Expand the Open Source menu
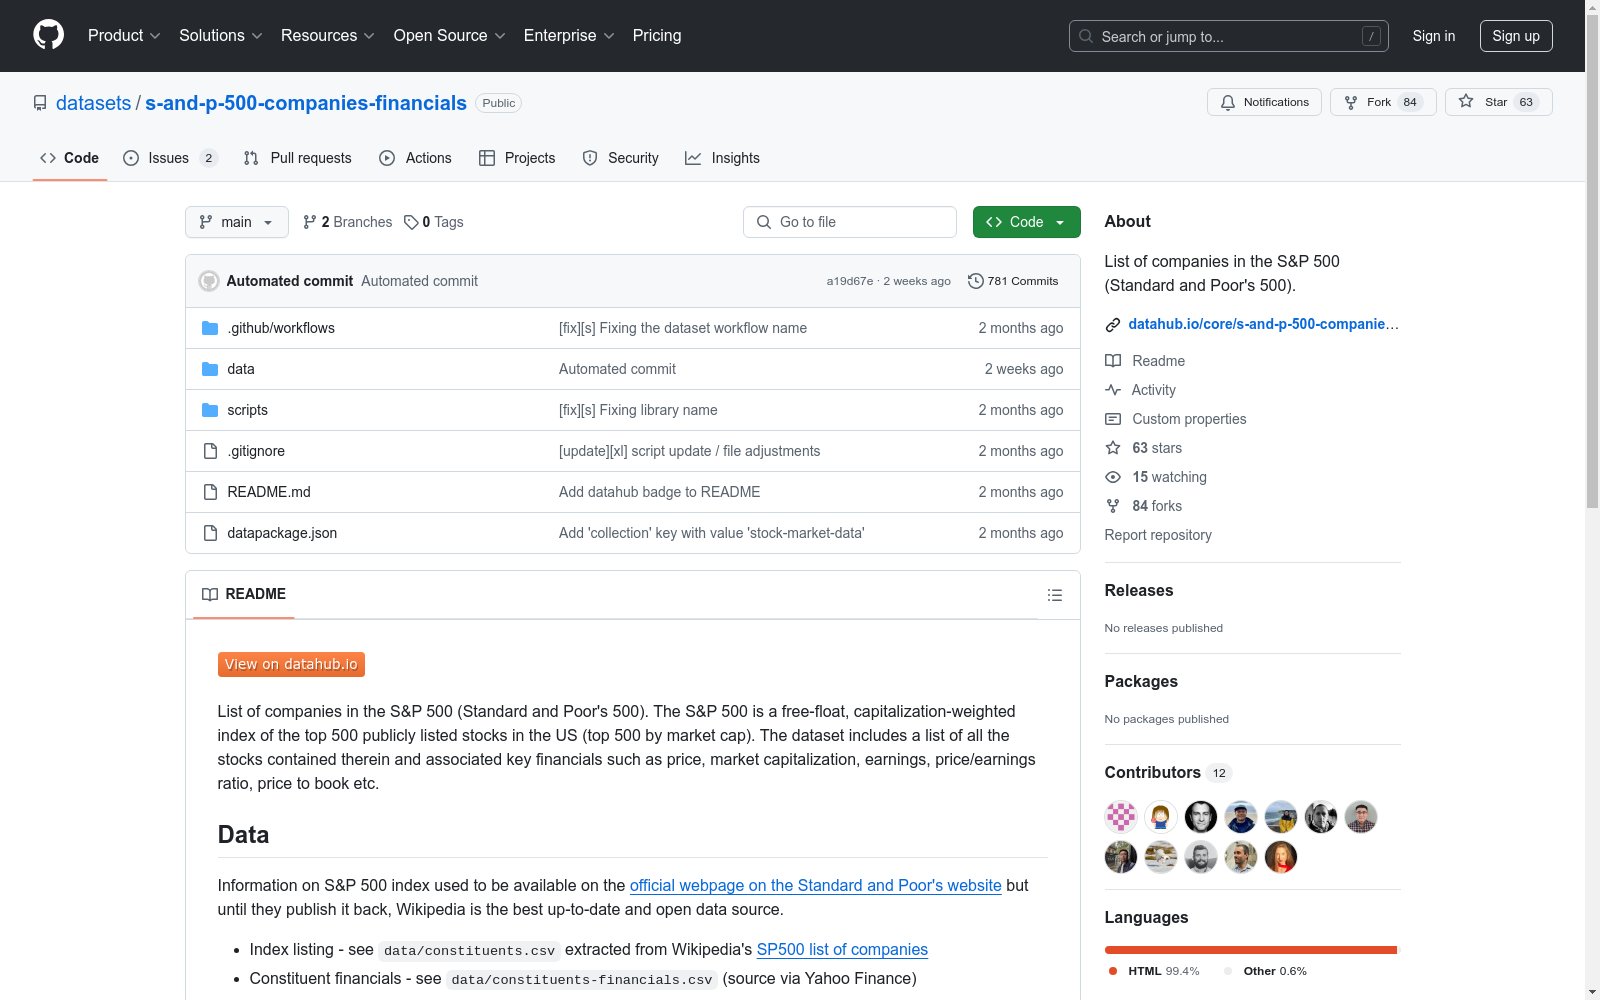The height and width of the screenshot is (1000, 1600). (x=450, y=35)
